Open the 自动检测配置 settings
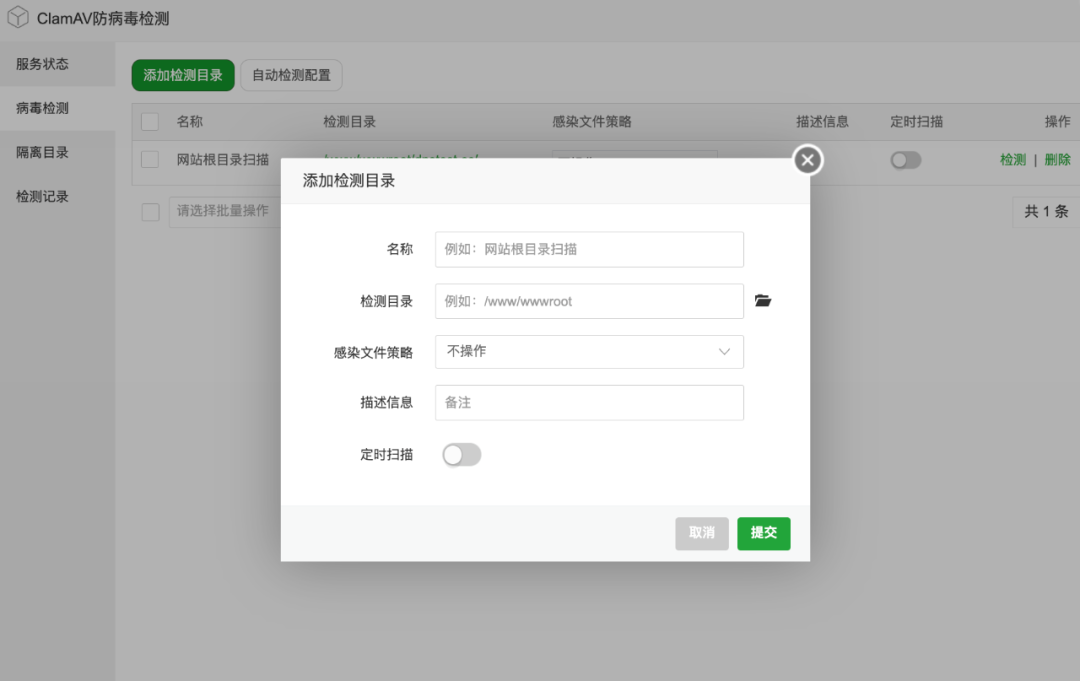The height and width of the screenshot is (681, 1080). coord(291,75)
